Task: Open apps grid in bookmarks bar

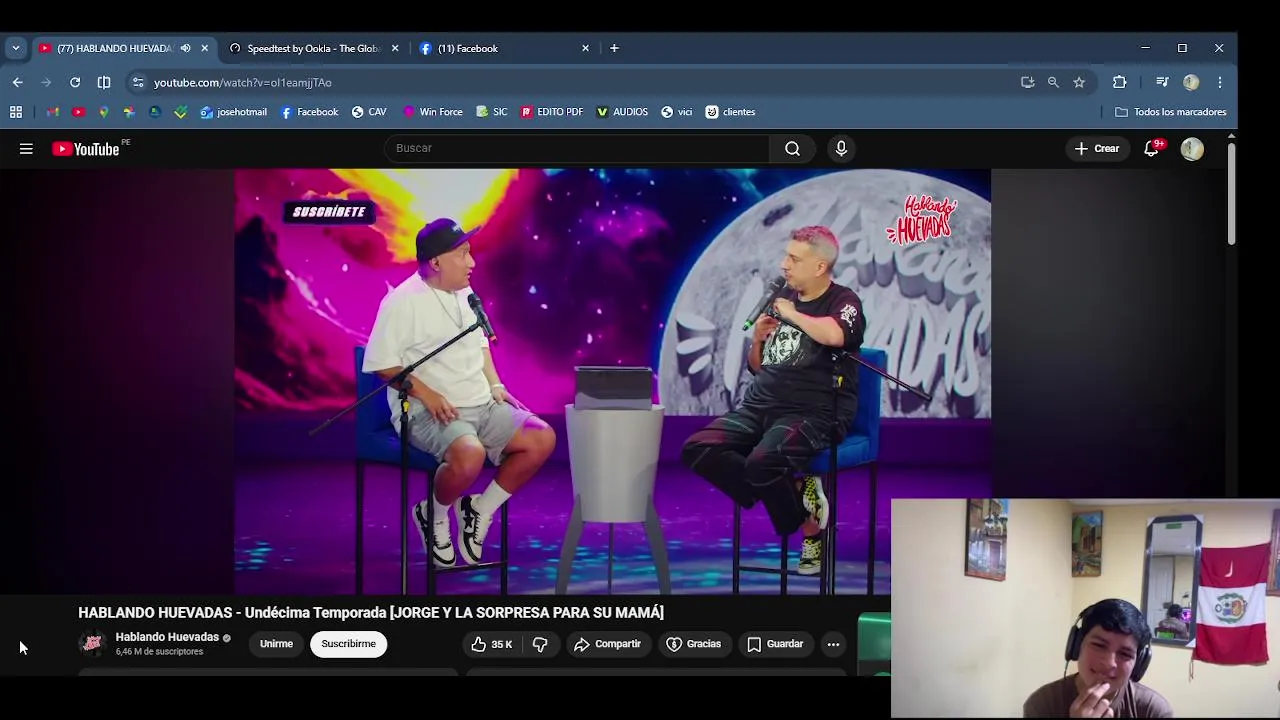Action: pyautogui.click(x=16, y=112)
